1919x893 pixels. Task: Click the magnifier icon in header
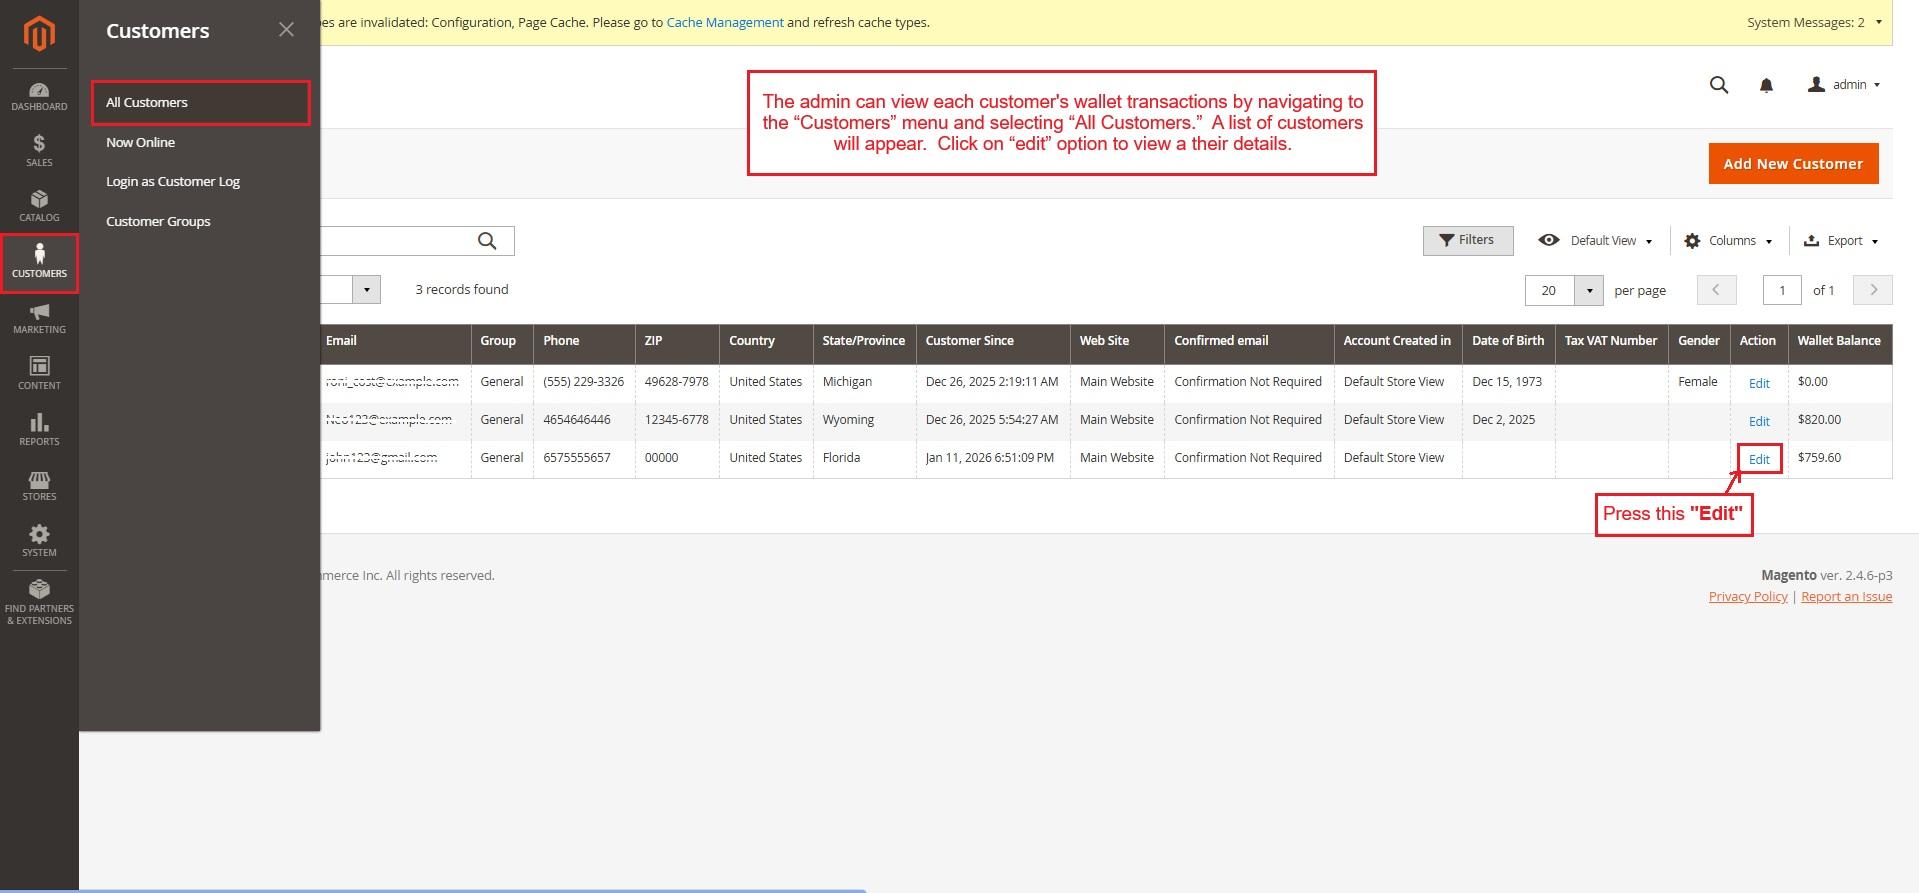[x=1719, y=85]
